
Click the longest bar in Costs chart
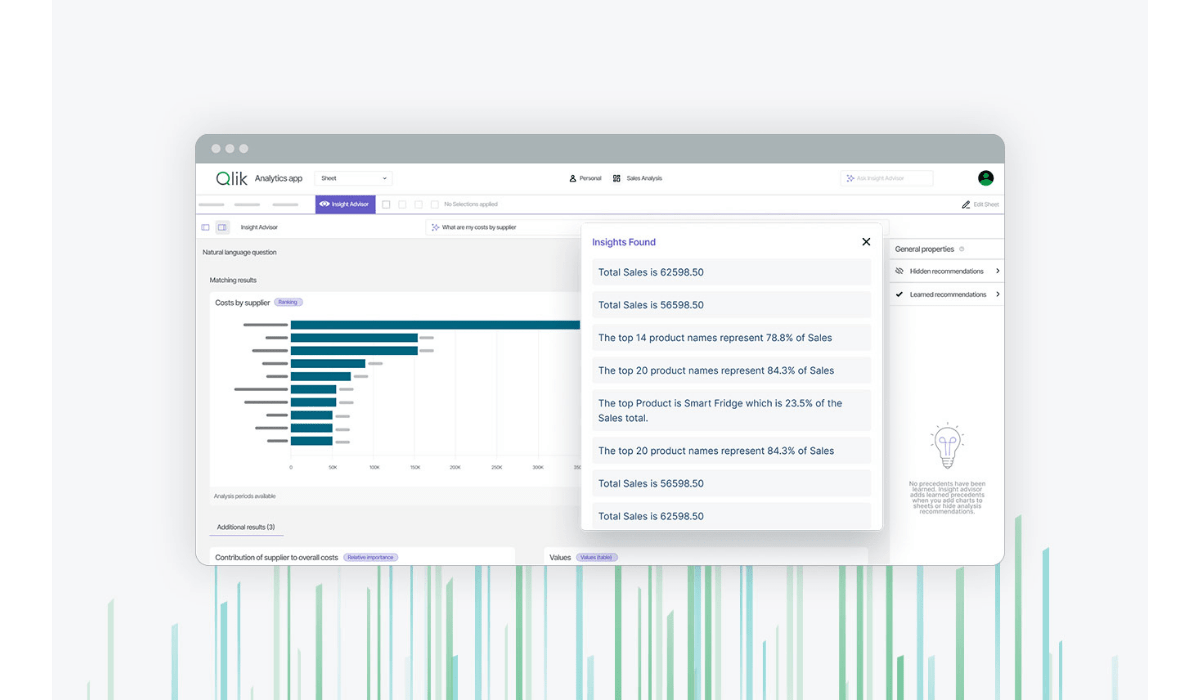pos(435,324)
